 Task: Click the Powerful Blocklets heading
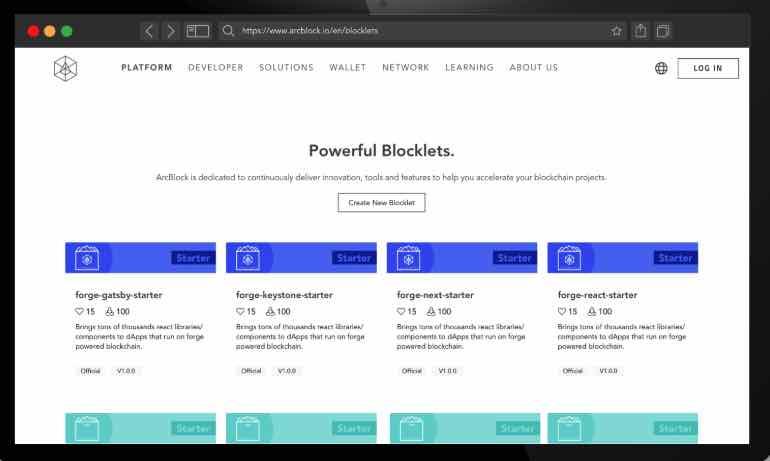pyautogui.click(x=382, y=151)
